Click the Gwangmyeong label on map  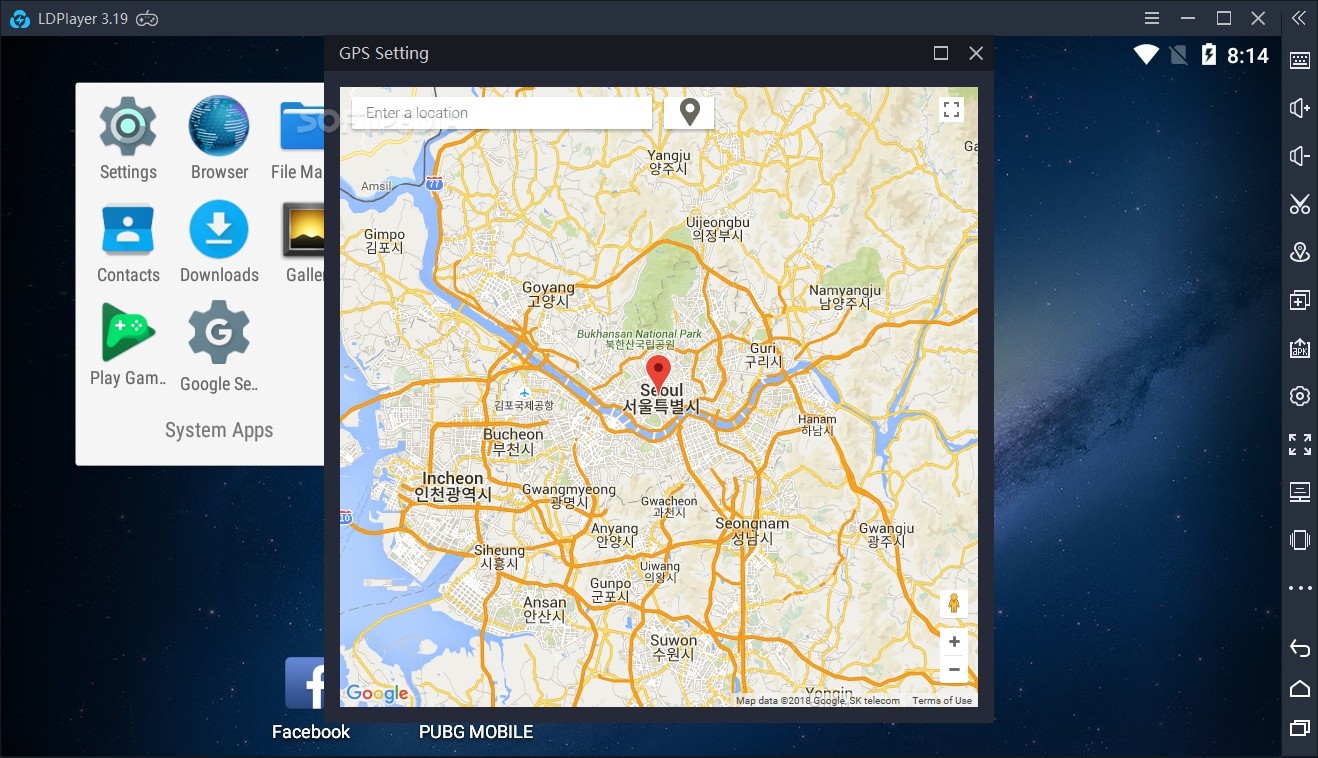click(569, 496)
